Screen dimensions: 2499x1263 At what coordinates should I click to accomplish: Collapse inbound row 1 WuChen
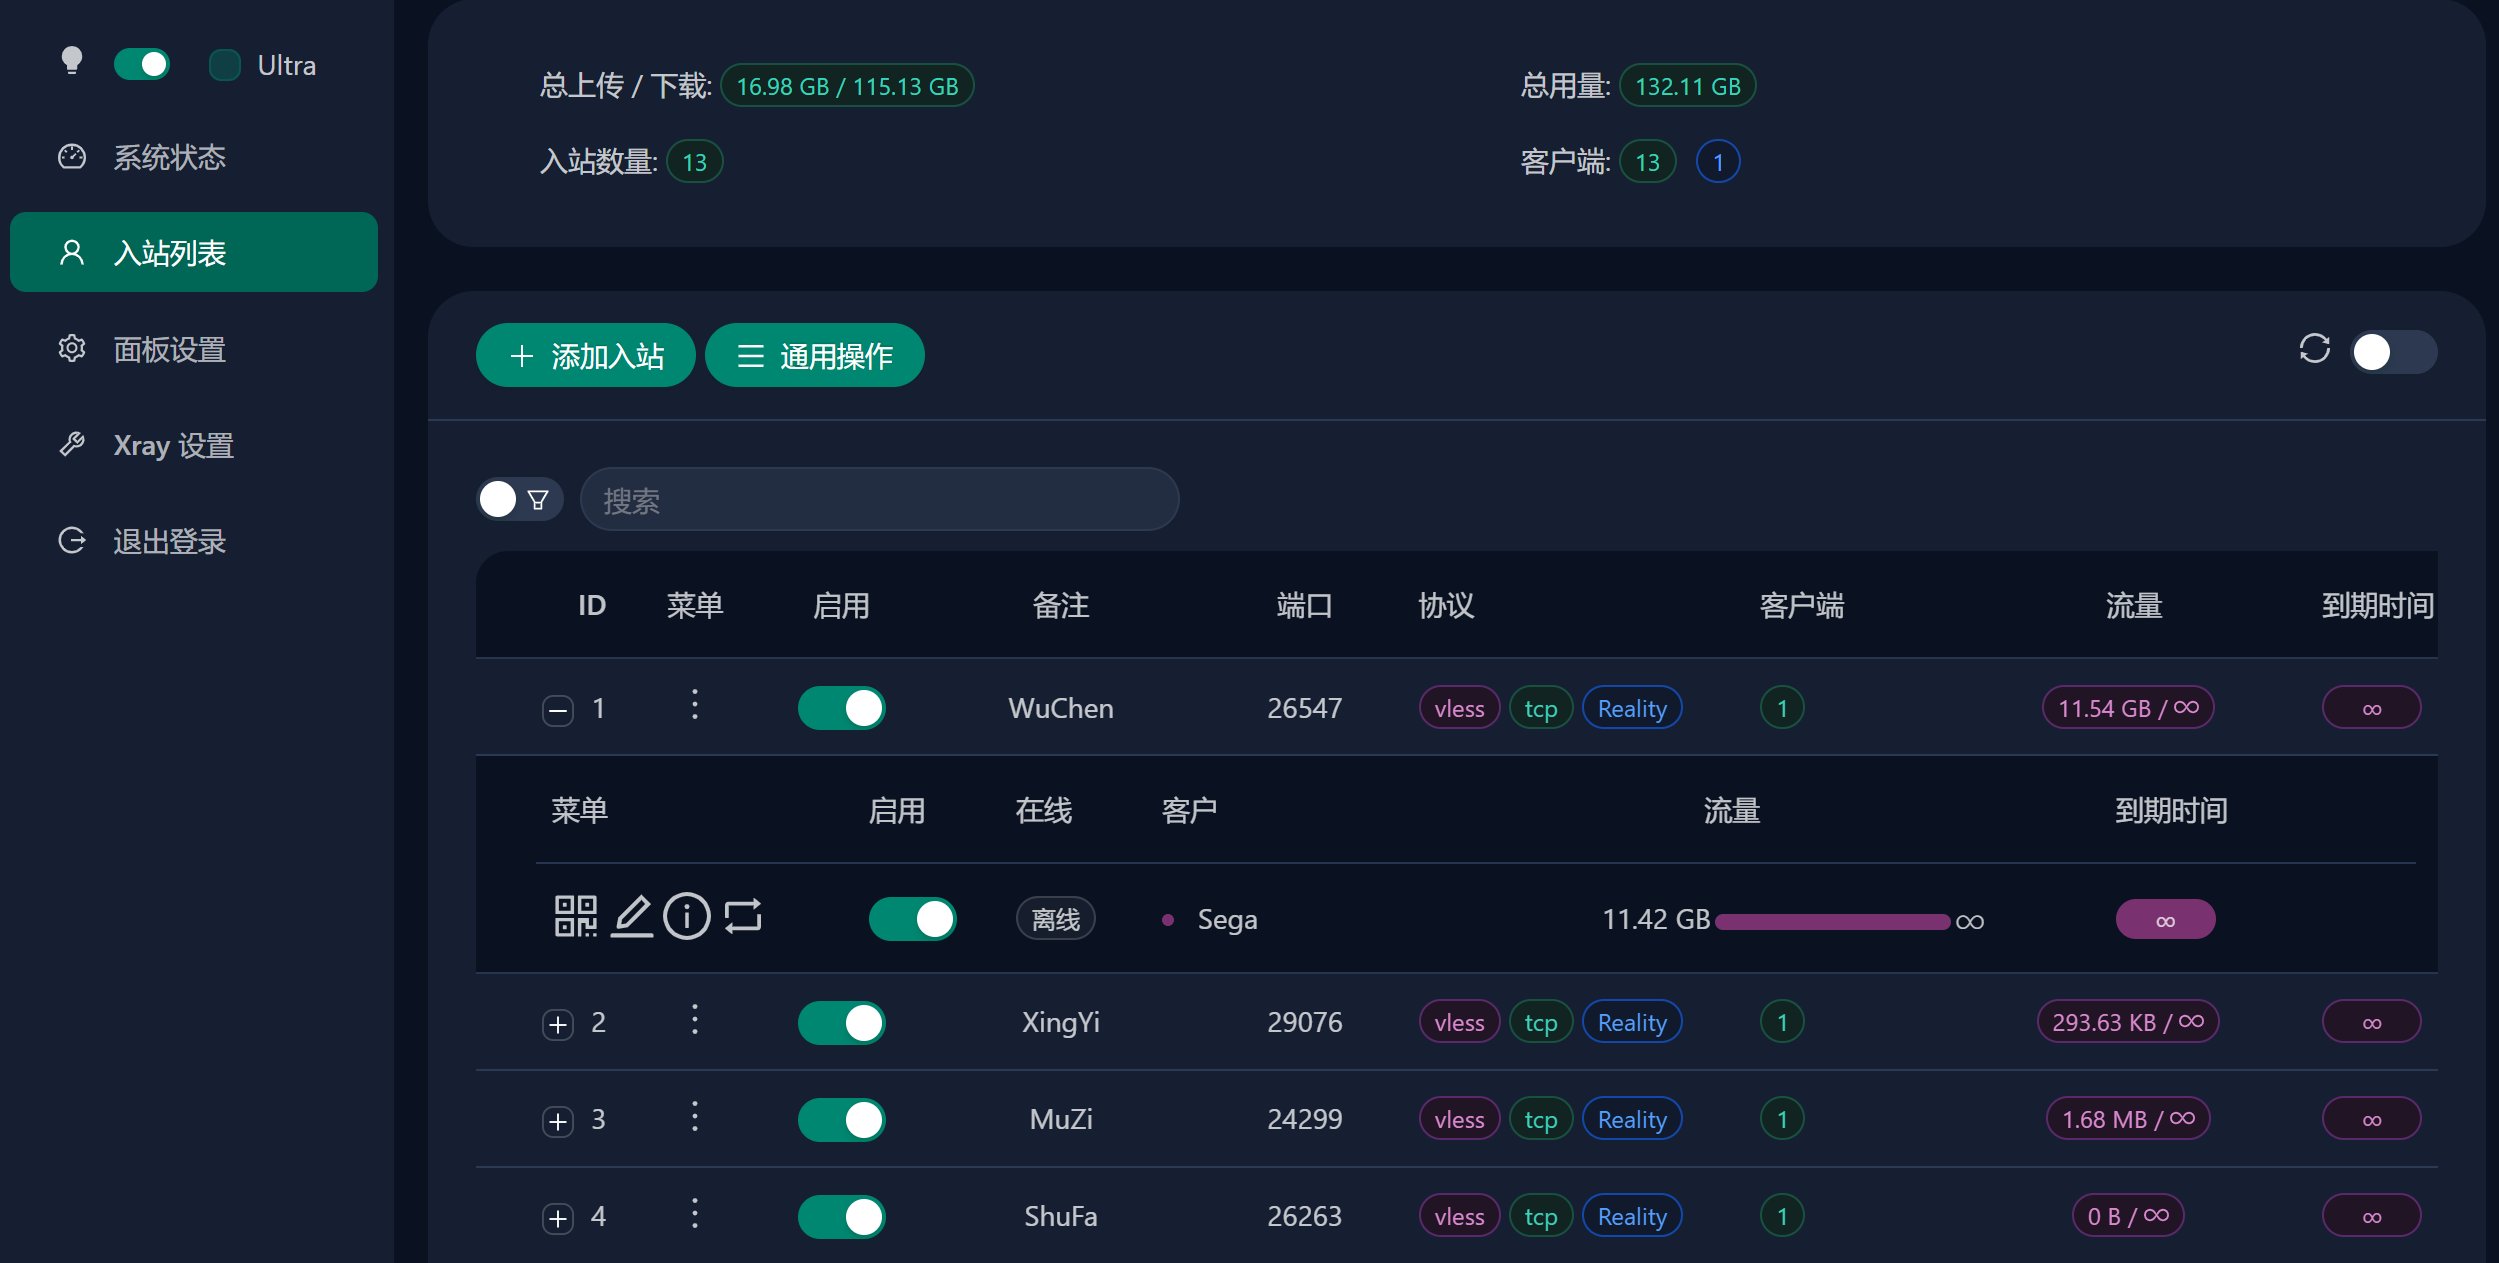point(558,710)
